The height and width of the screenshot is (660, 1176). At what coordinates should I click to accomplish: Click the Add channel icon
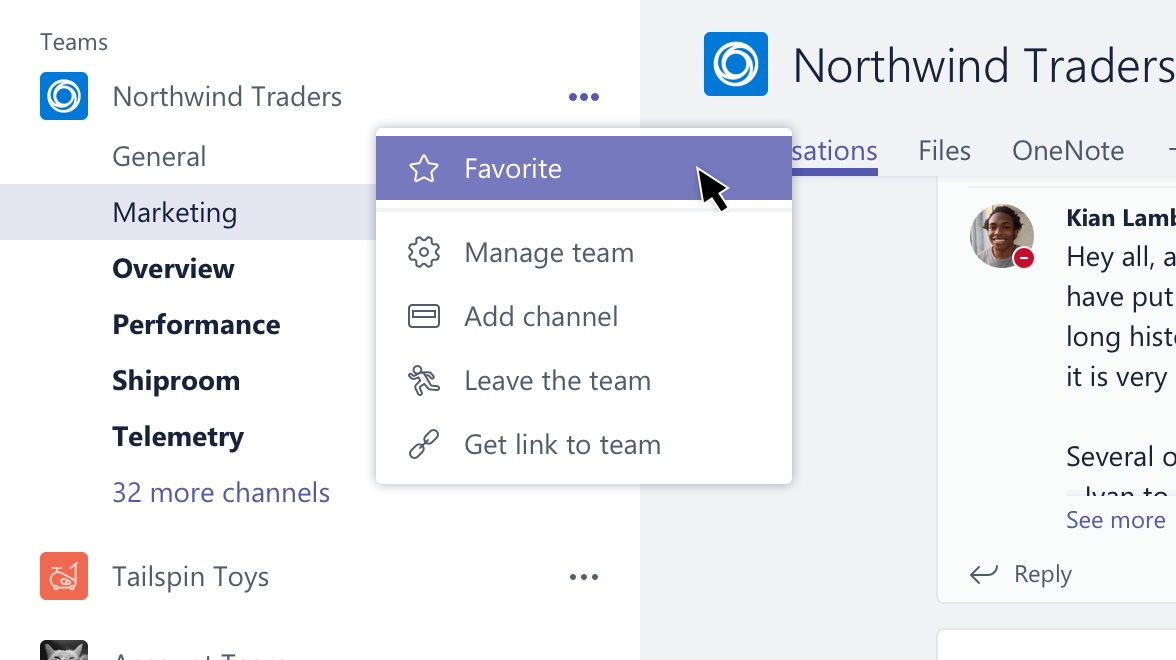click(424, 316)
